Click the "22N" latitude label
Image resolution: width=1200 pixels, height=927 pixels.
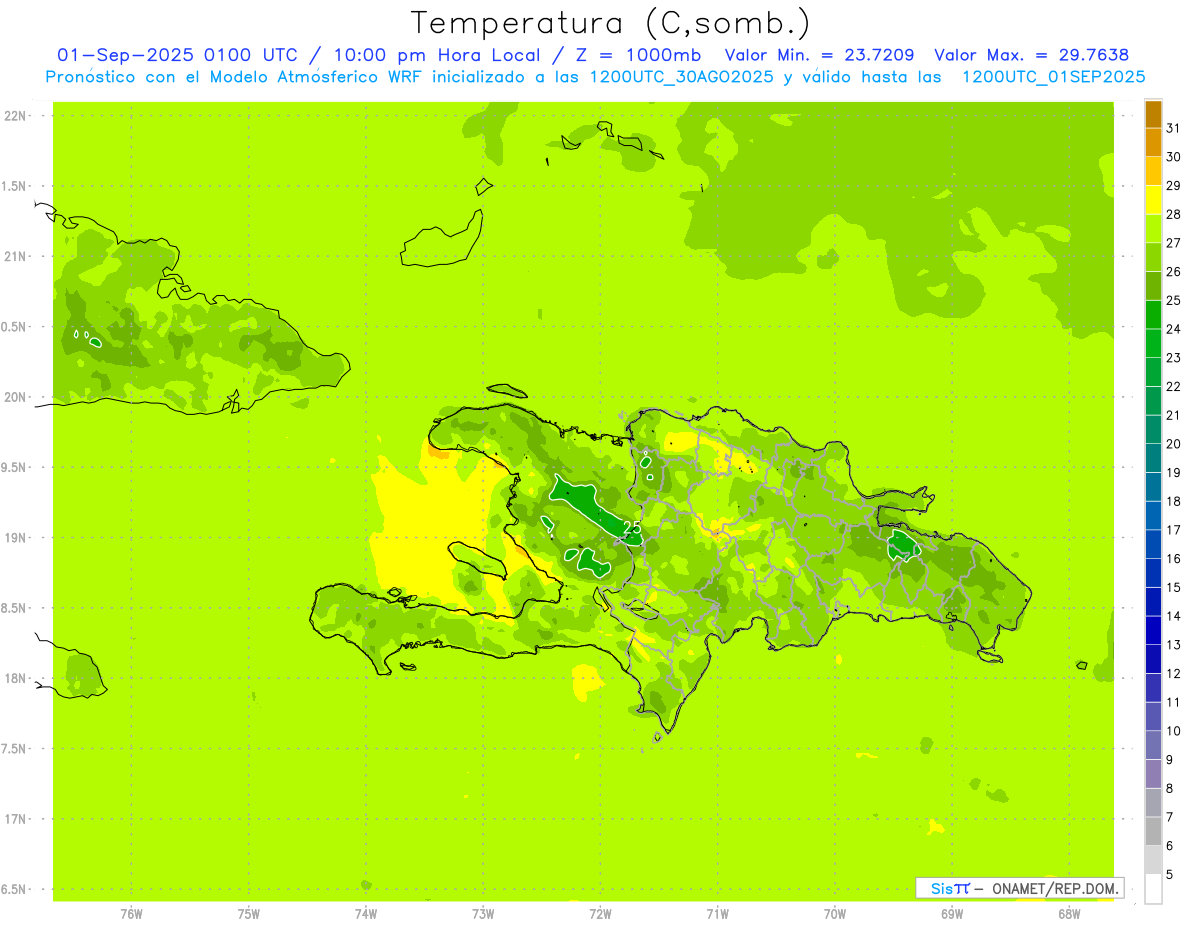pyautogui.click(x=16, y=116)
